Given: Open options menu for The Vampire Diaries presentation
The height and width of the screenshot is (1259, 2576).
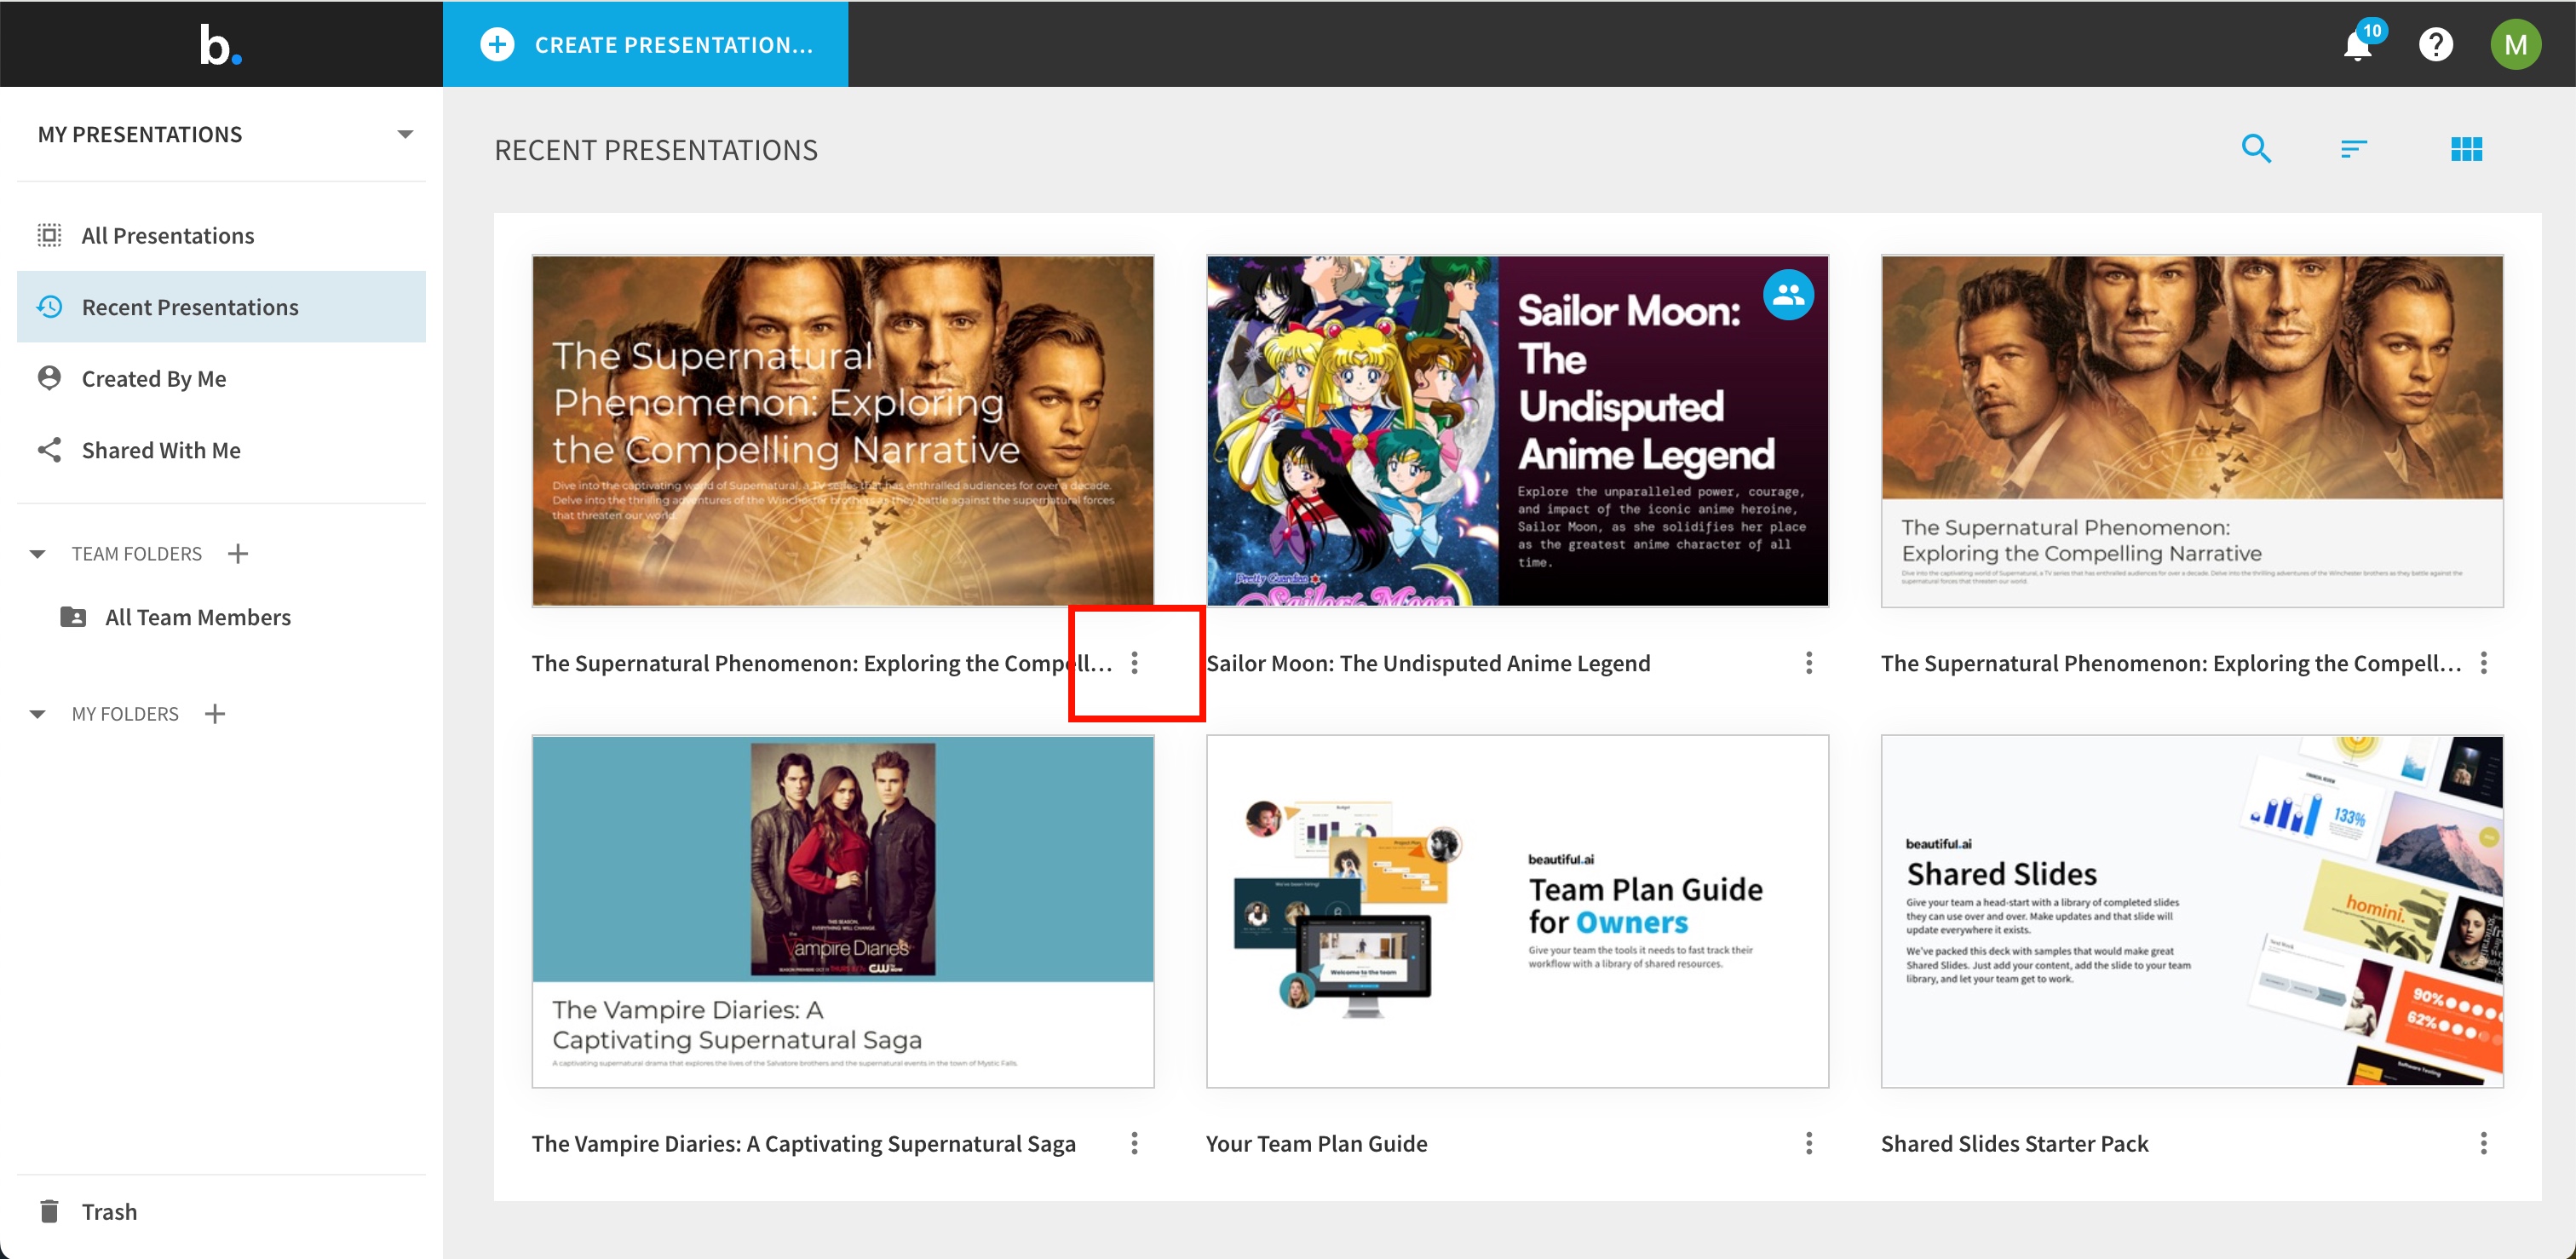Looking at the screenshot, I should [1134, 1144].
